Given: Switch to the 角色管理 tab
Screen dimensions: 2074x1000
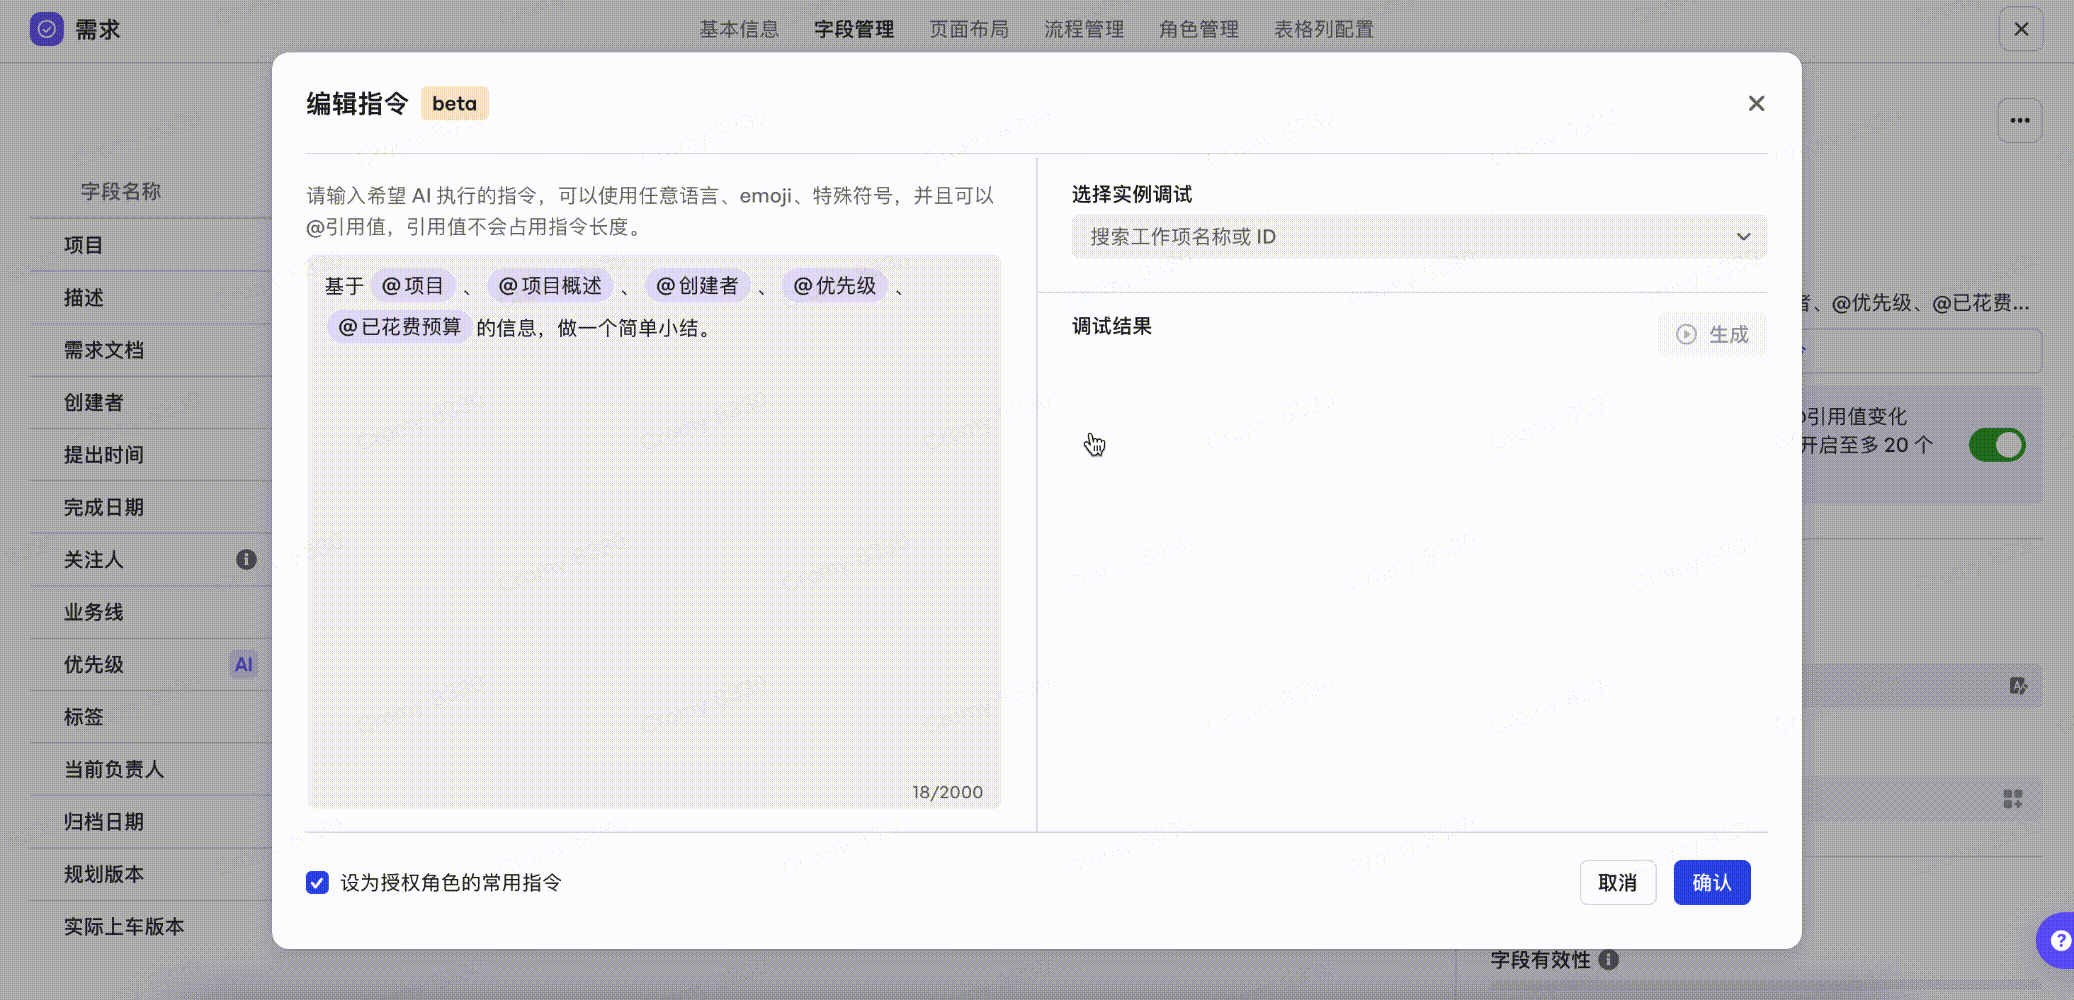Looking at the screenshot, I should pyautogui.click(x=1199, y=29).
